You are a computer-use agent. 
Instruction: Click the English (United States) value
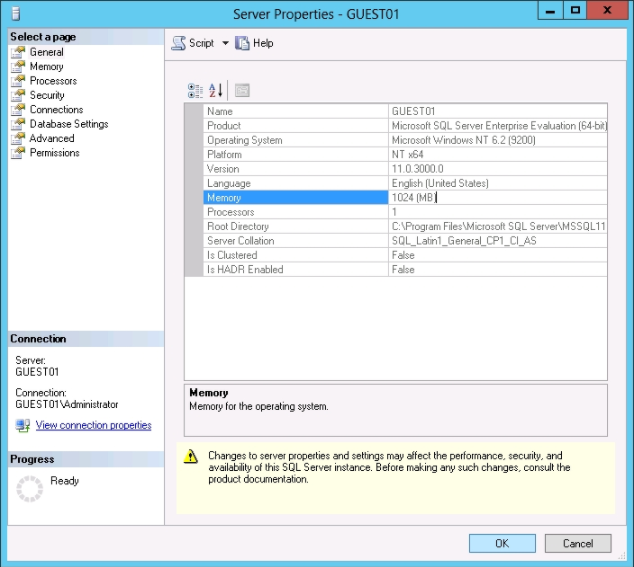click(x=440, y=183)
